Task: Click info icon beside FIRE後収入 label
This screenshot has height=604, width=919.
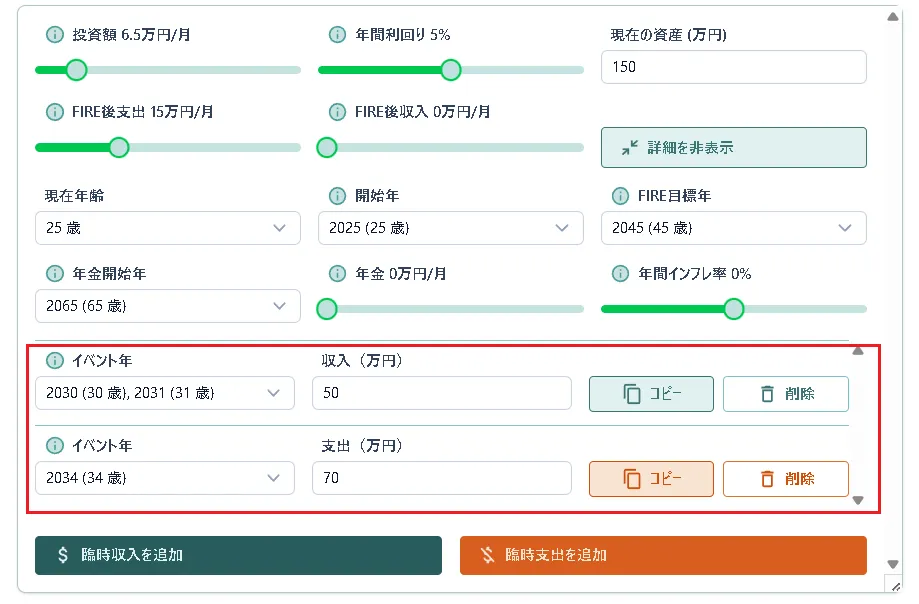Action: [337, 112]
